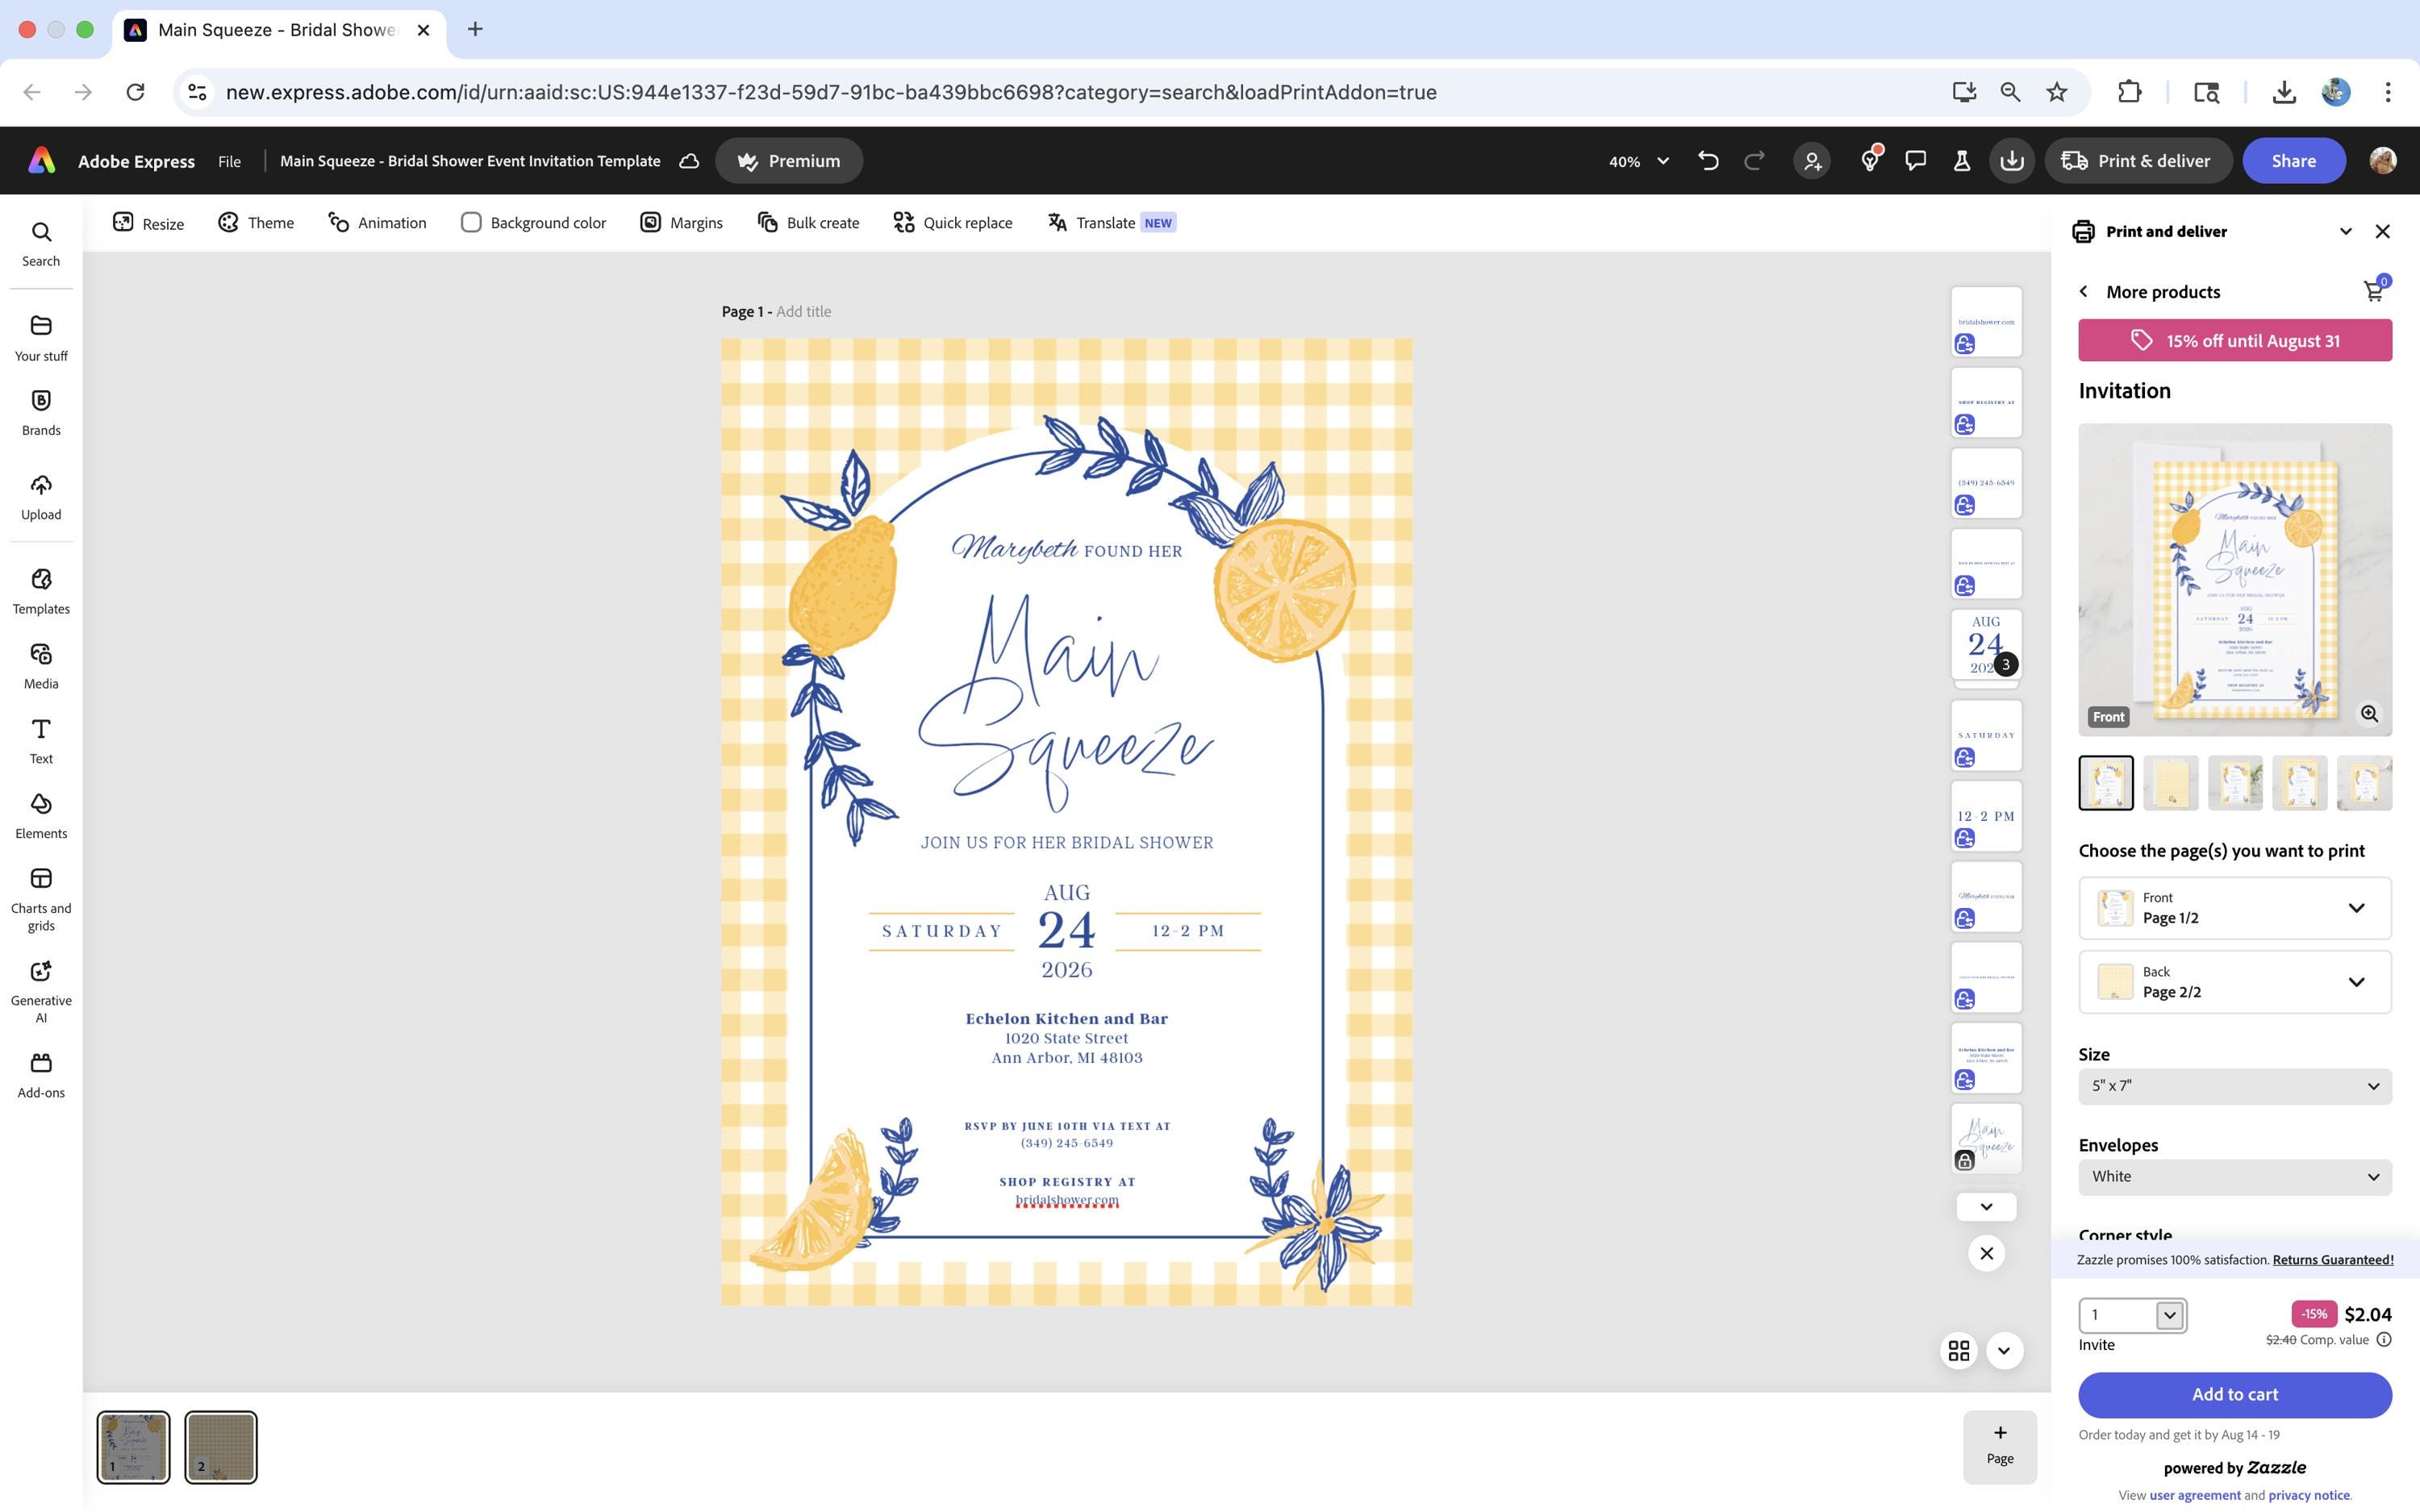Expand more layers chevron in layer stack
This screenshot has width=2420, height=1512.
point(1986,1206)
